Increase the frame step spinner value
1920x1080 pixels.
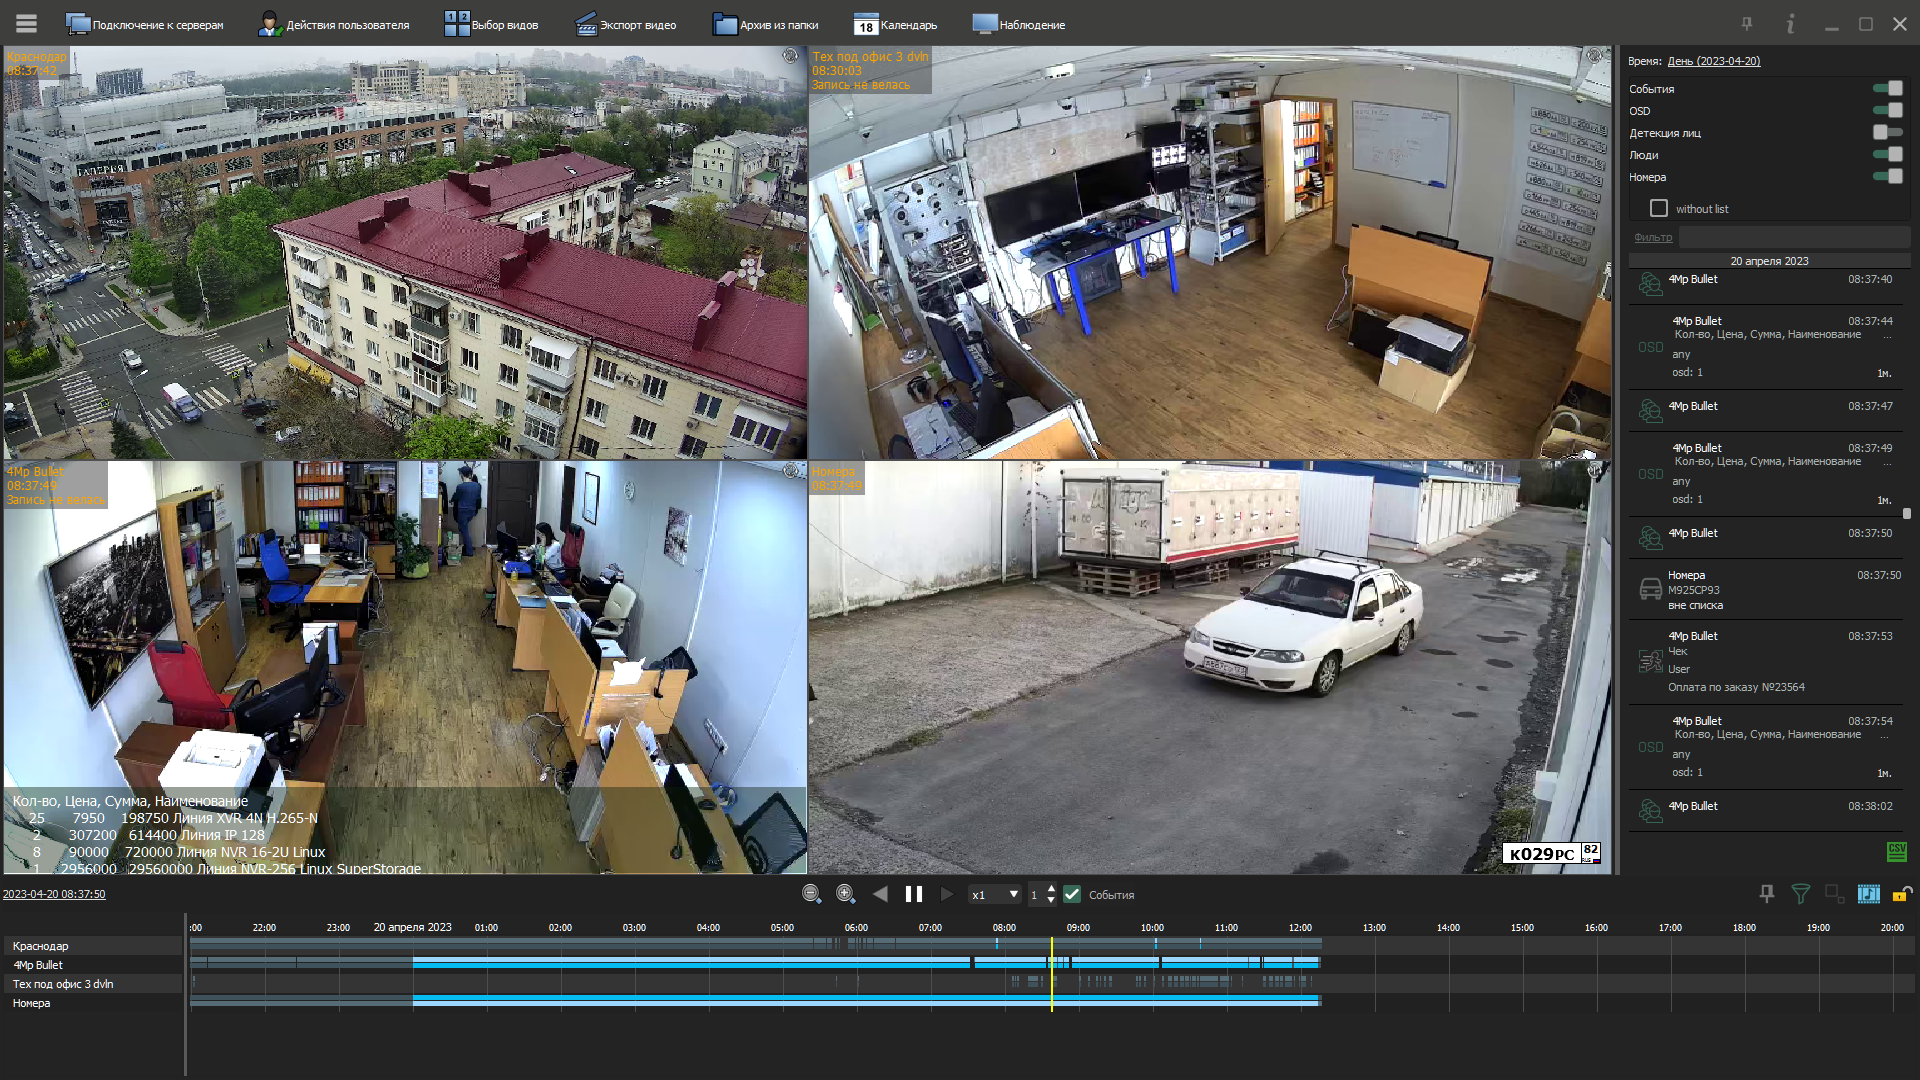[x=1051, y=888]
